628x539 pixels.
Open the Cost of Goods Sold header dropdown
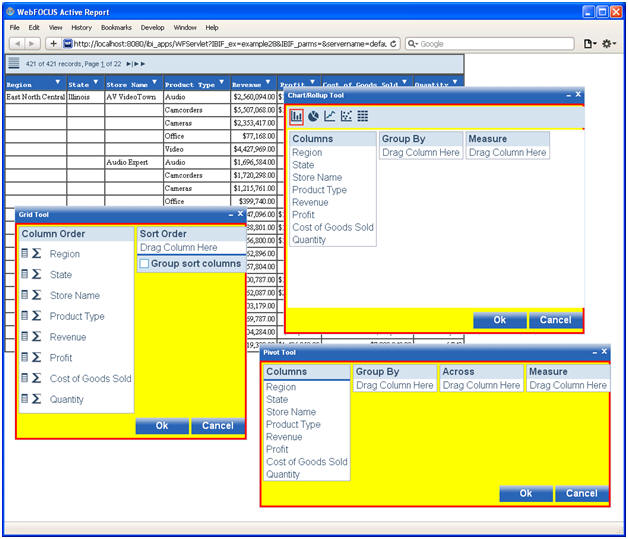(x=405, y=82)
